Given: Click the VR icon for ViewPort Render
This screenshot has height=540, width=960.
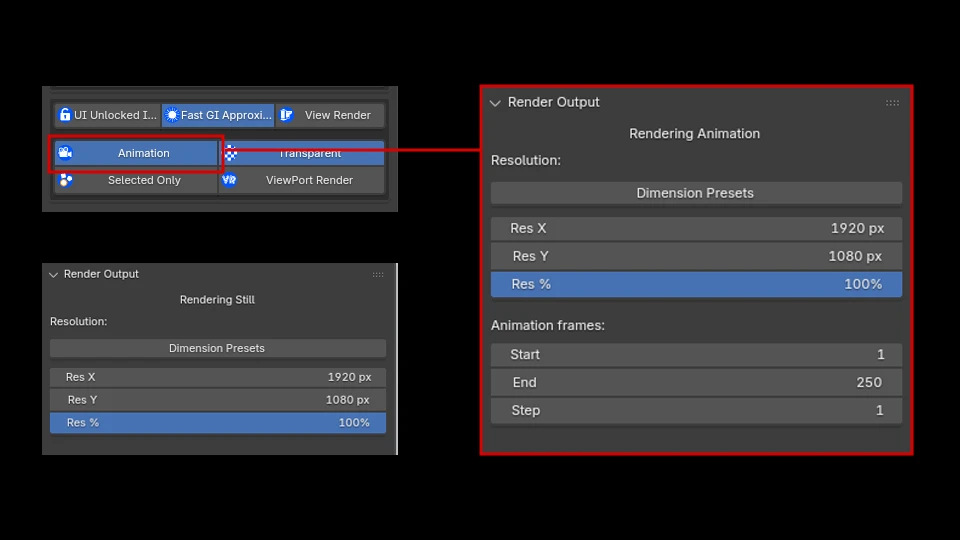Looking at the screenshot, I should 229,180.
